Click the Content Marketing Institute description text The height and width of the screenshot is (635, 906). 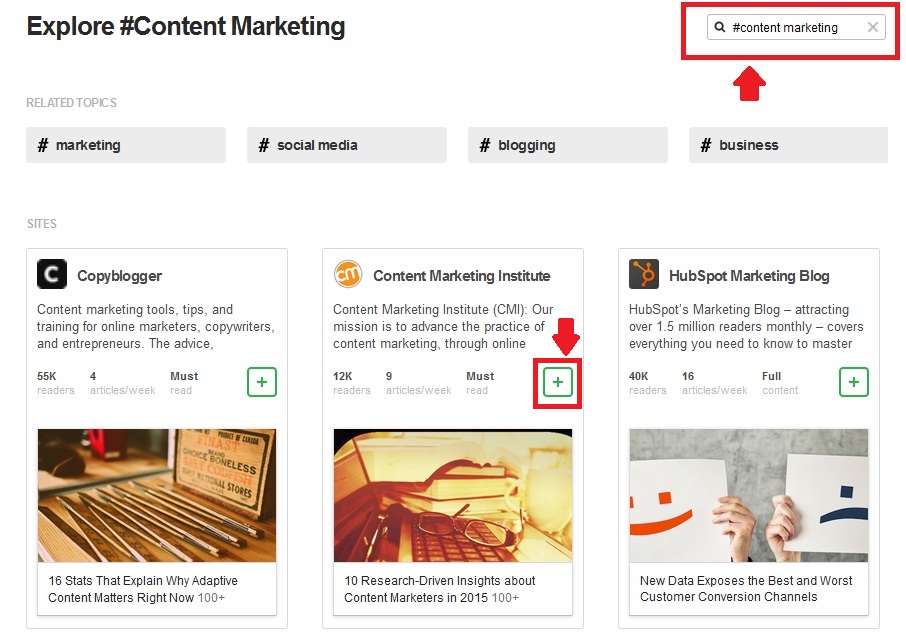(x=443, y=326)
